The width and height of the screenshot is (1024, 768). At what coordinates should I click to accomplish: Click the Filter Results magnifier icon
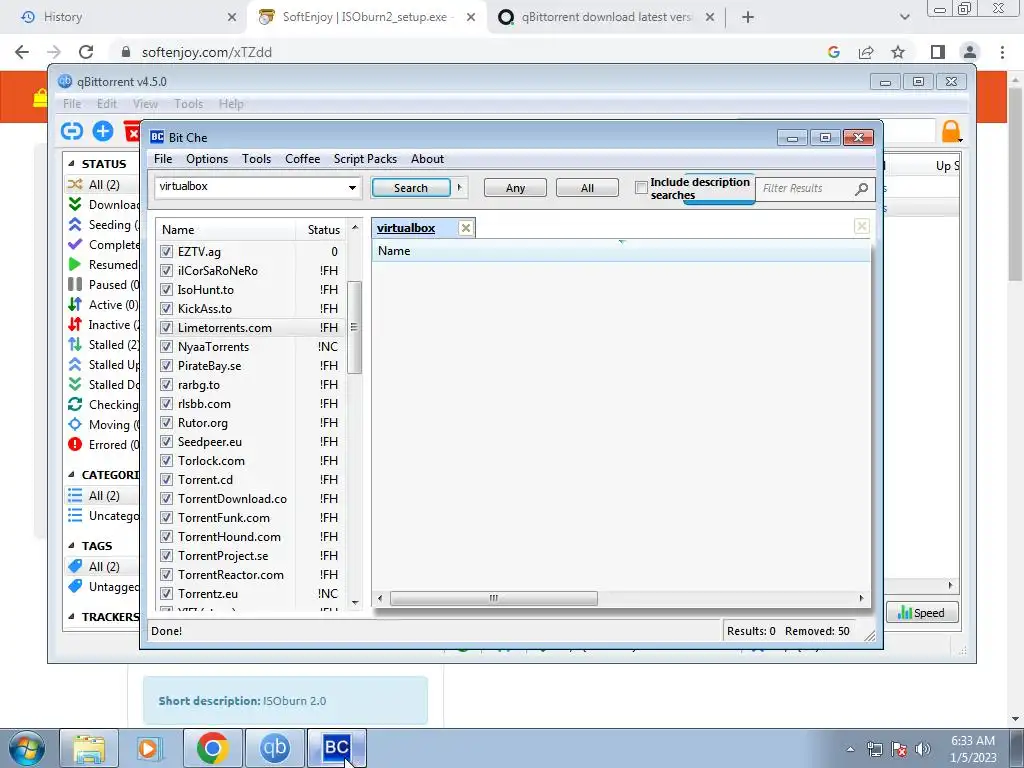(861, 189)
